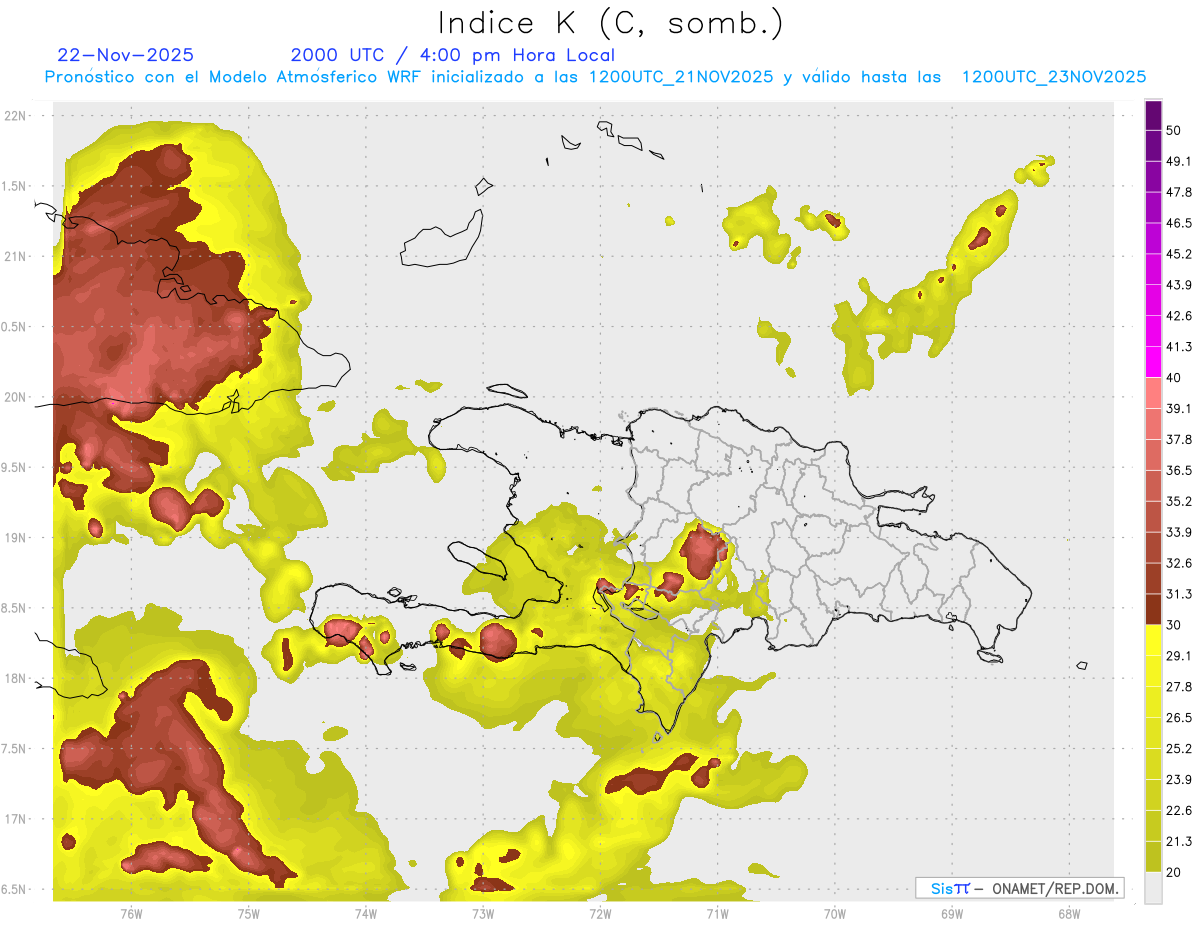1200x927 pixels.
Task: Click legend value '29.1'
Action: point(1179,656)
